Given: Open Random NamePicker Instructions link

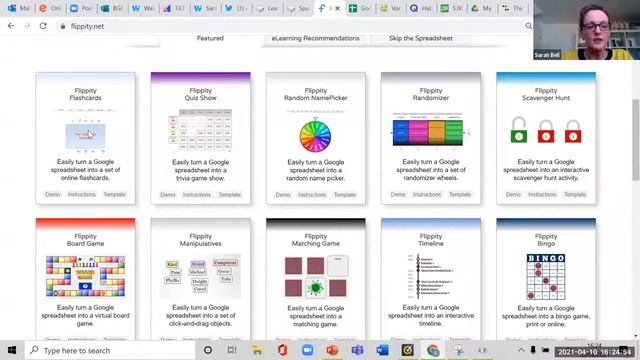Looking at the screenshot, I should click(x=312, y=195).
